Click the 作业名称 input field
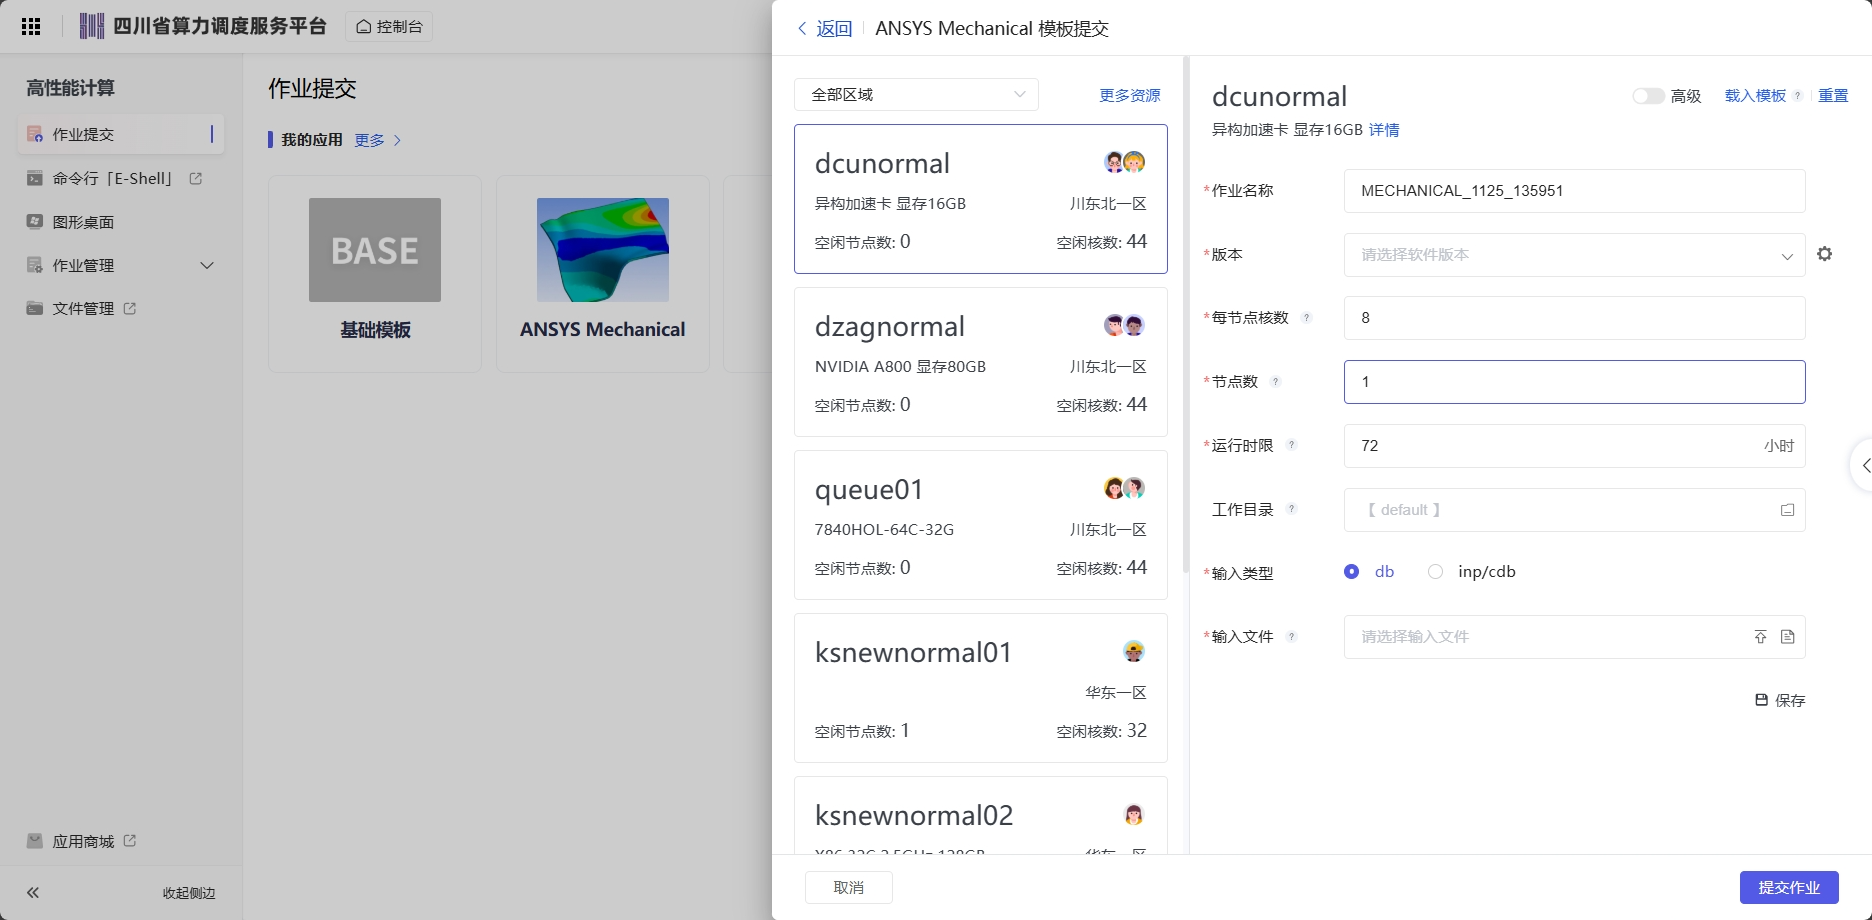 1574,191
